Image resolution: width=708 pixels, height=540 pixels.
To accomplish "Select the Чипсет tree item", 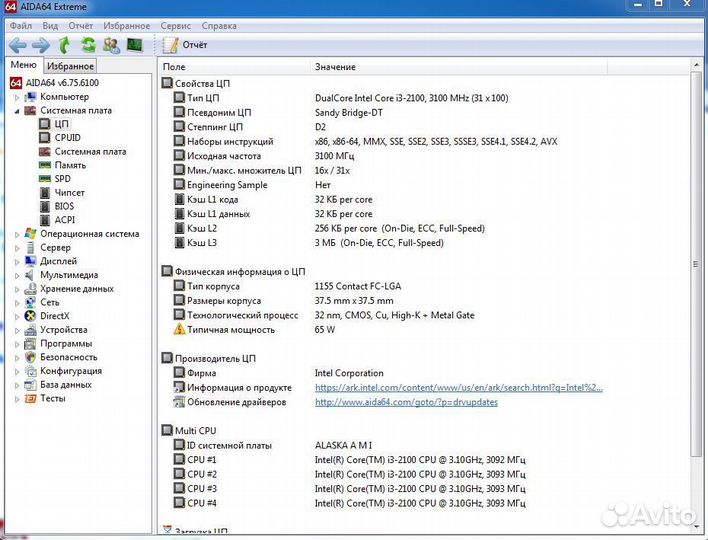I will pyautogui.click(x=62, y=193).
